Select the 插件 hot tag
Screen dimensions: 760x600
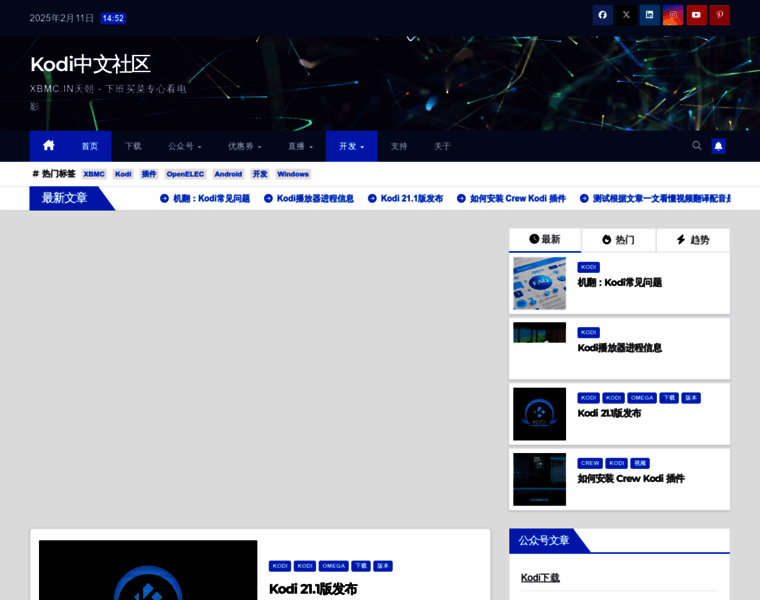click(149, 174)
